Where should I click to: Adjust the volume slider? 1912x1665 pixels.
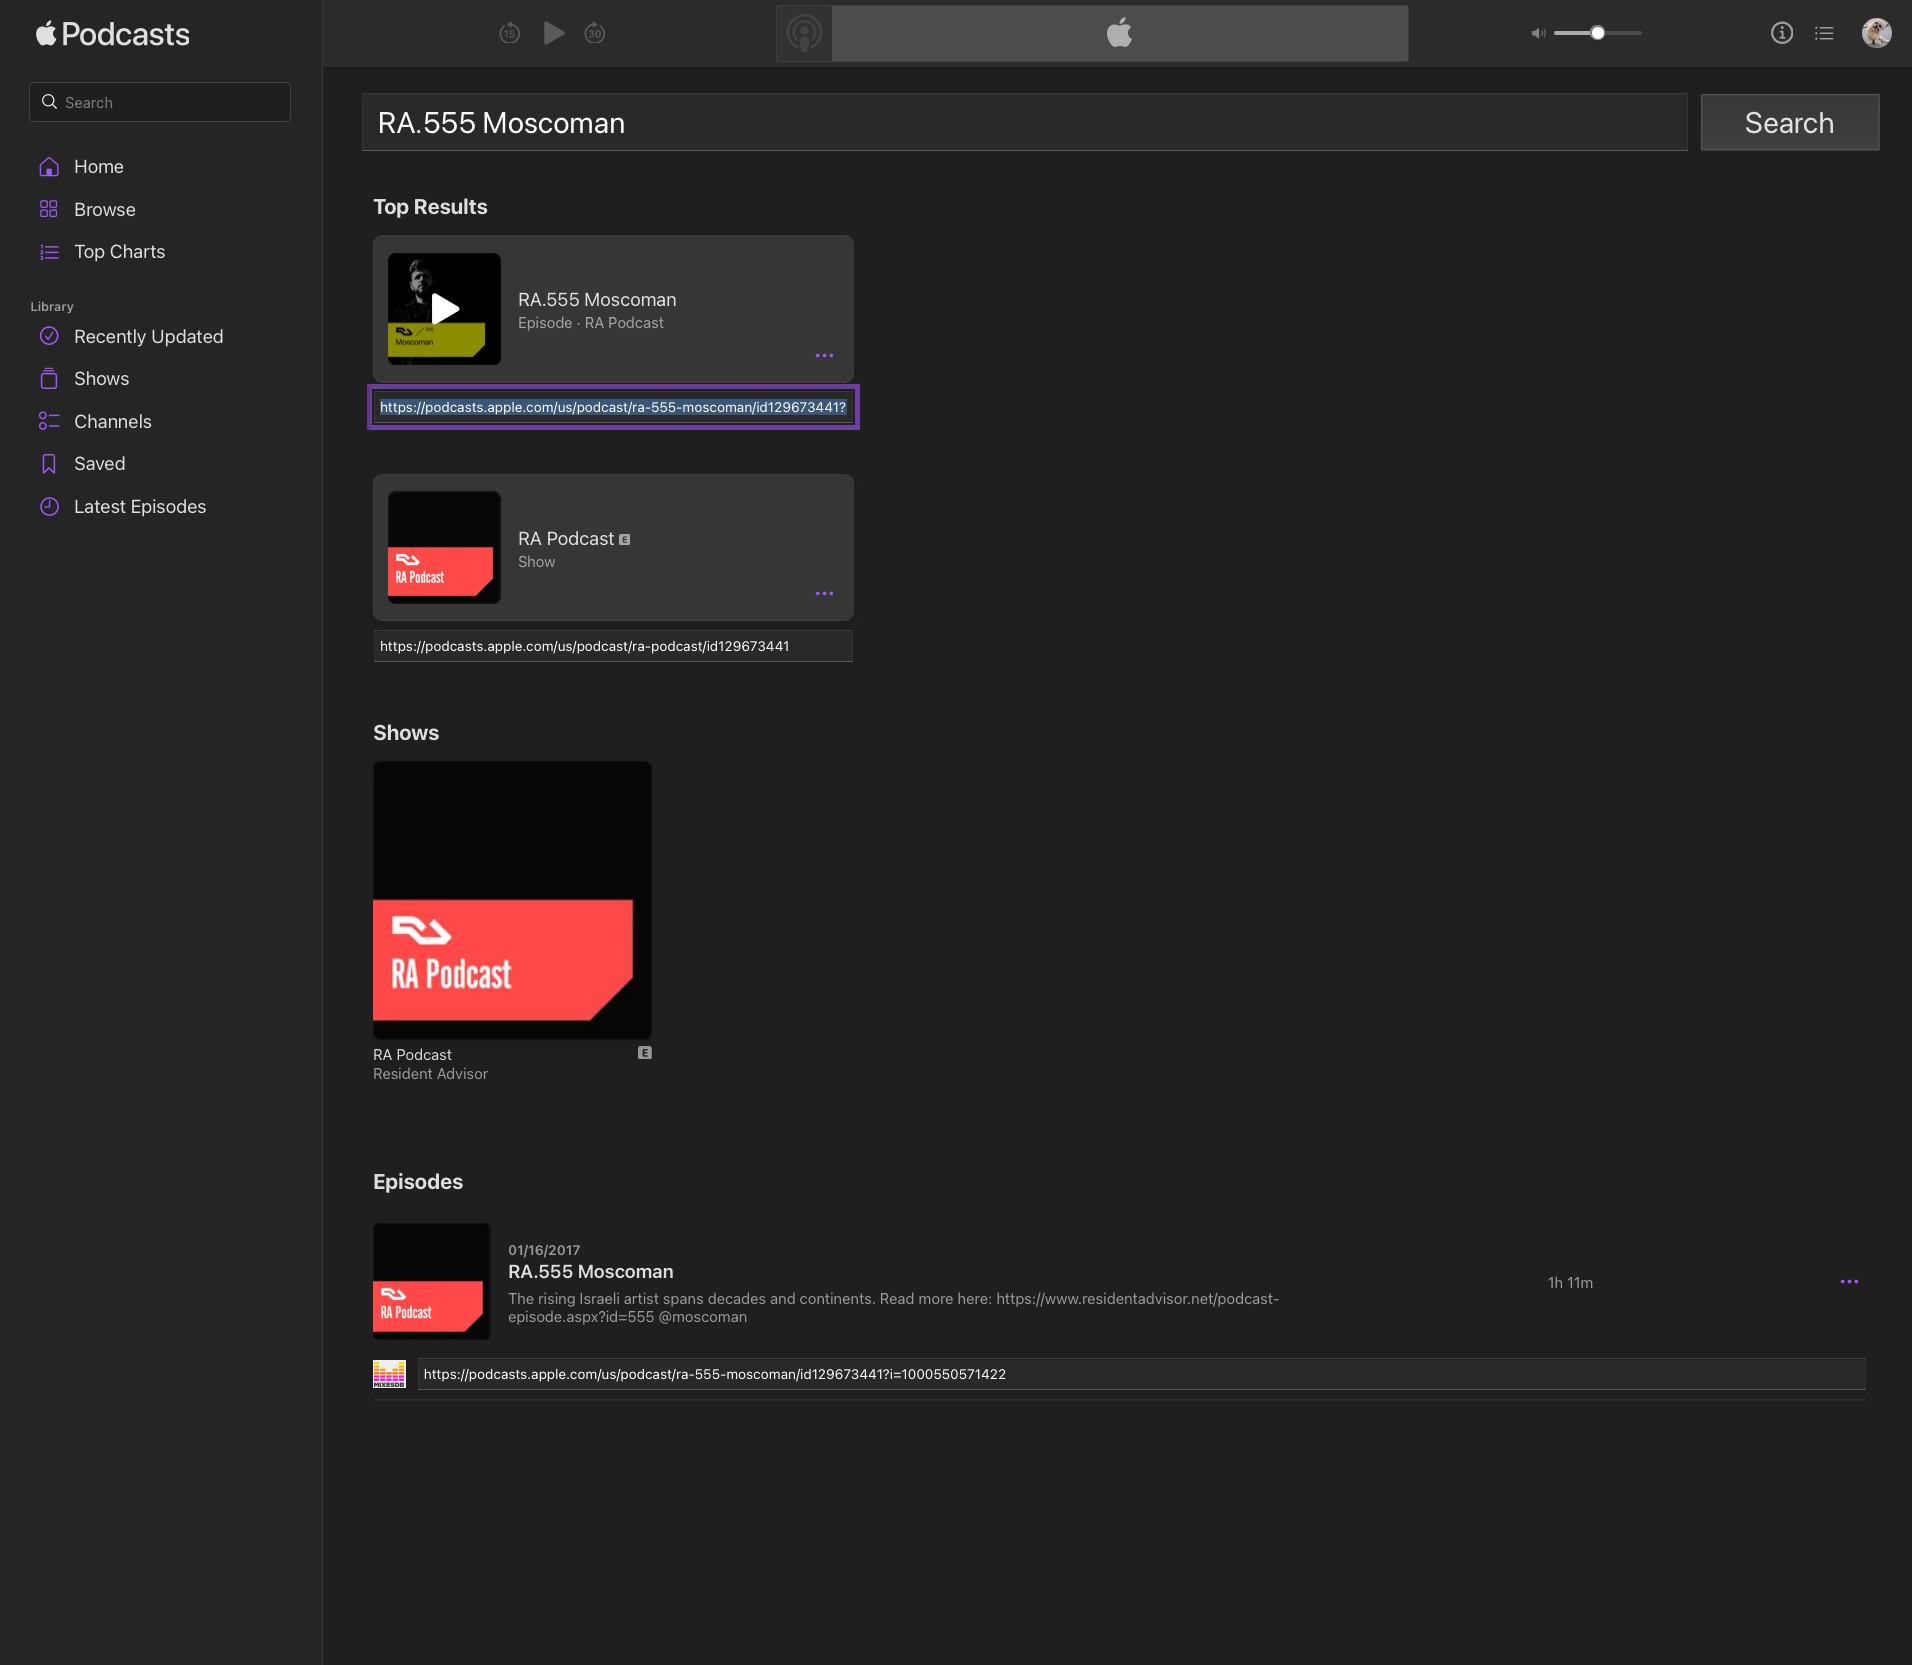(1598, 33)
